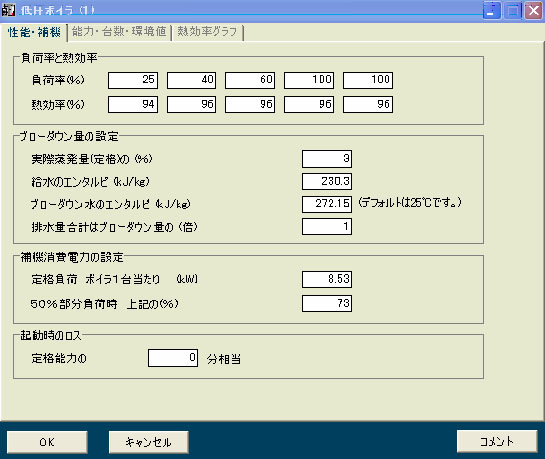This screenshot has width=545, height=459.
Task: Select the fifth, last 負荷率 field showing 100
Action: 368,80
